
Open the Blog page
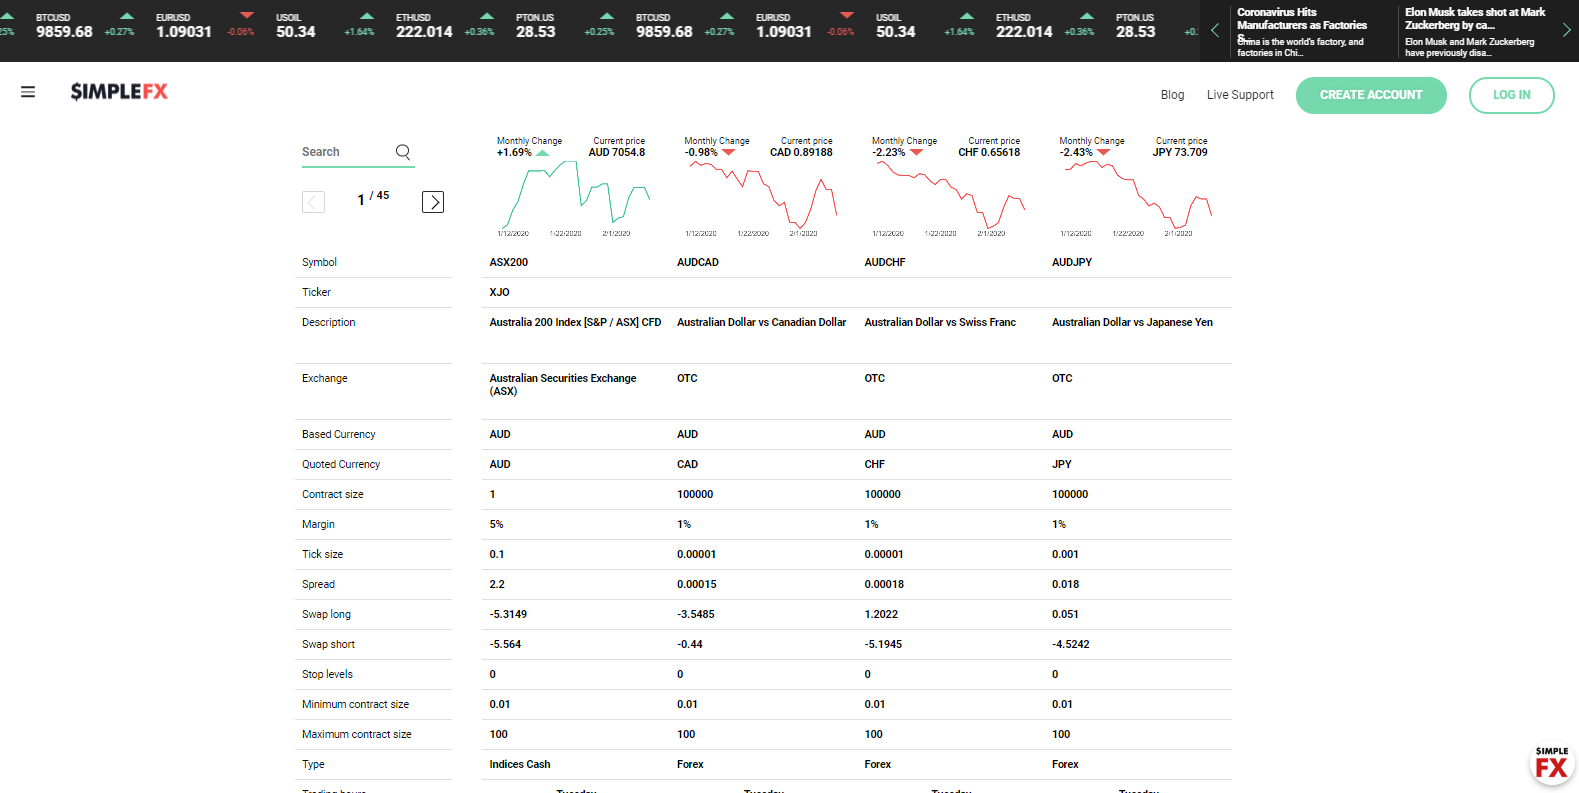click(1172, 95)
